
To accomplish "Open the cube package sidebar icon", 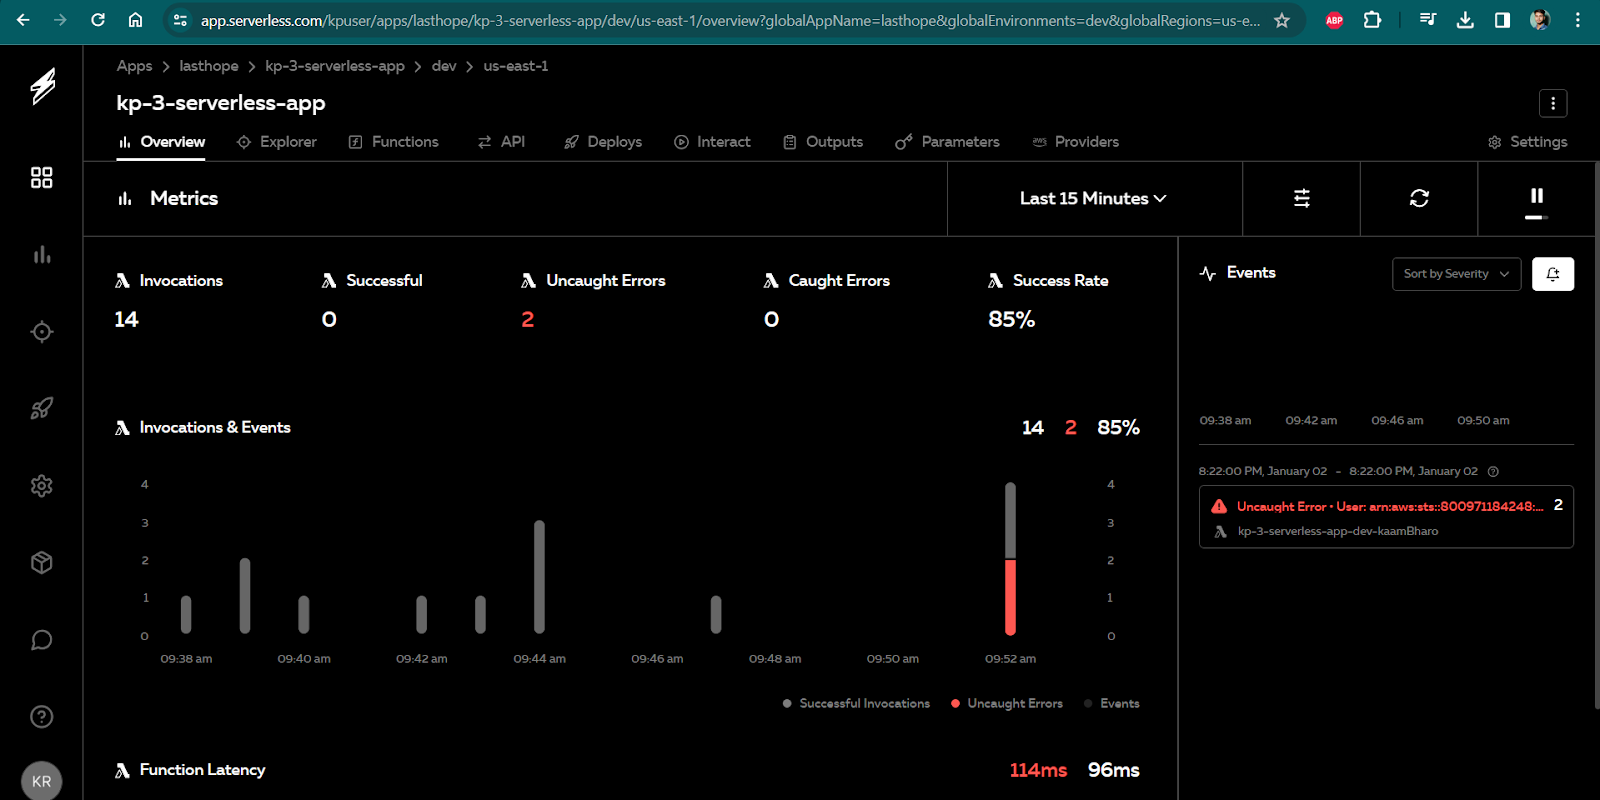I will pos(42,563).
